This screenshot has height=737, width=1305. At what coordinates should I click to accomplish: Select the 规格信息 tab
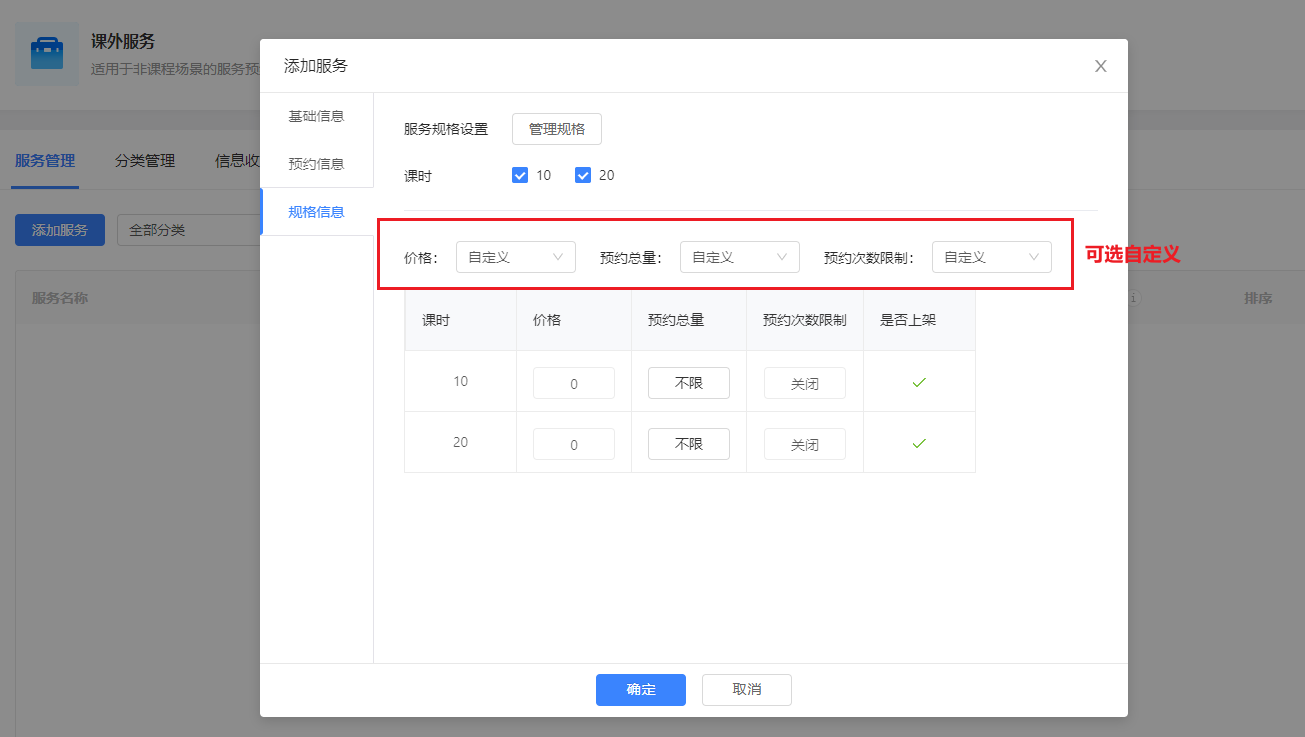(x=316, y=212)
